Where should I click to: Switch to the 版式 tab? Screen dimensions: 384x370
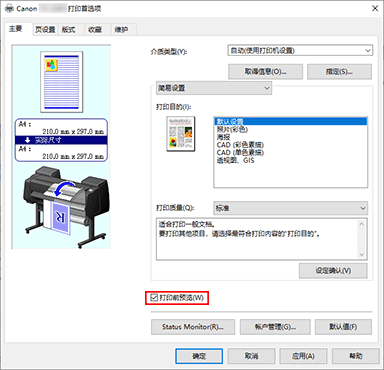coord(71,30)
